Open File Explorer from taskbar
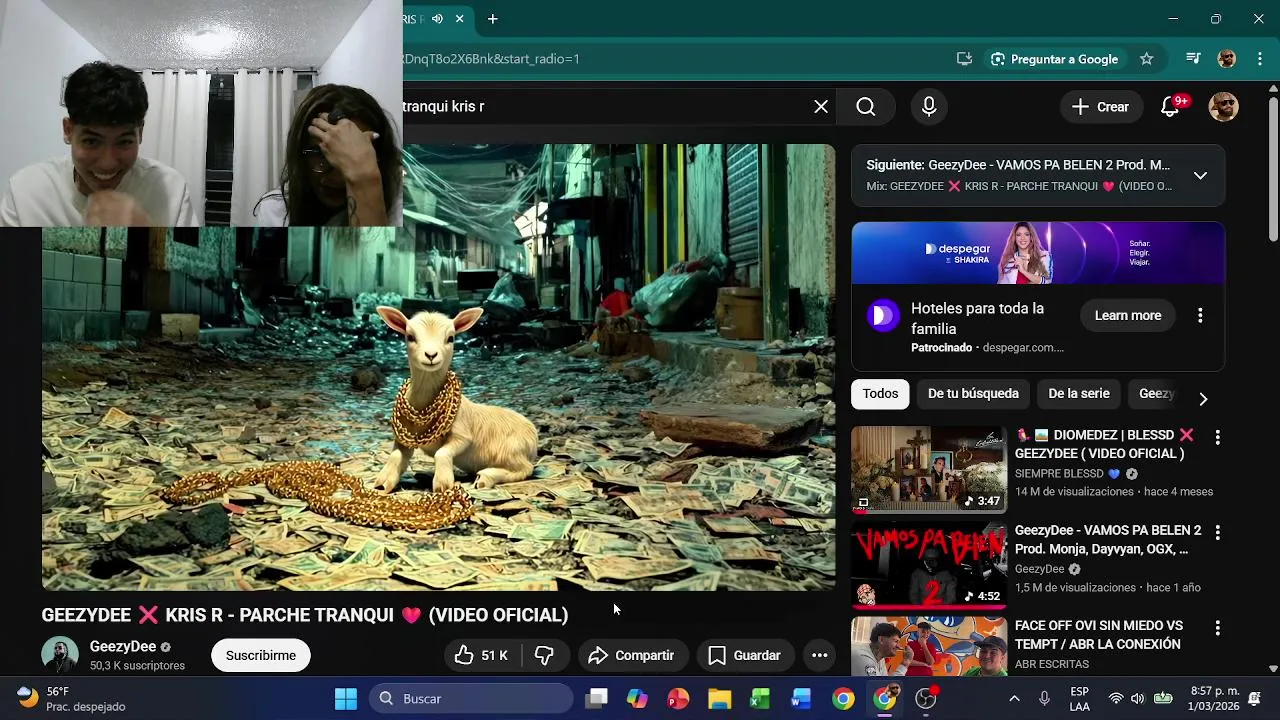 coord(720,699)
